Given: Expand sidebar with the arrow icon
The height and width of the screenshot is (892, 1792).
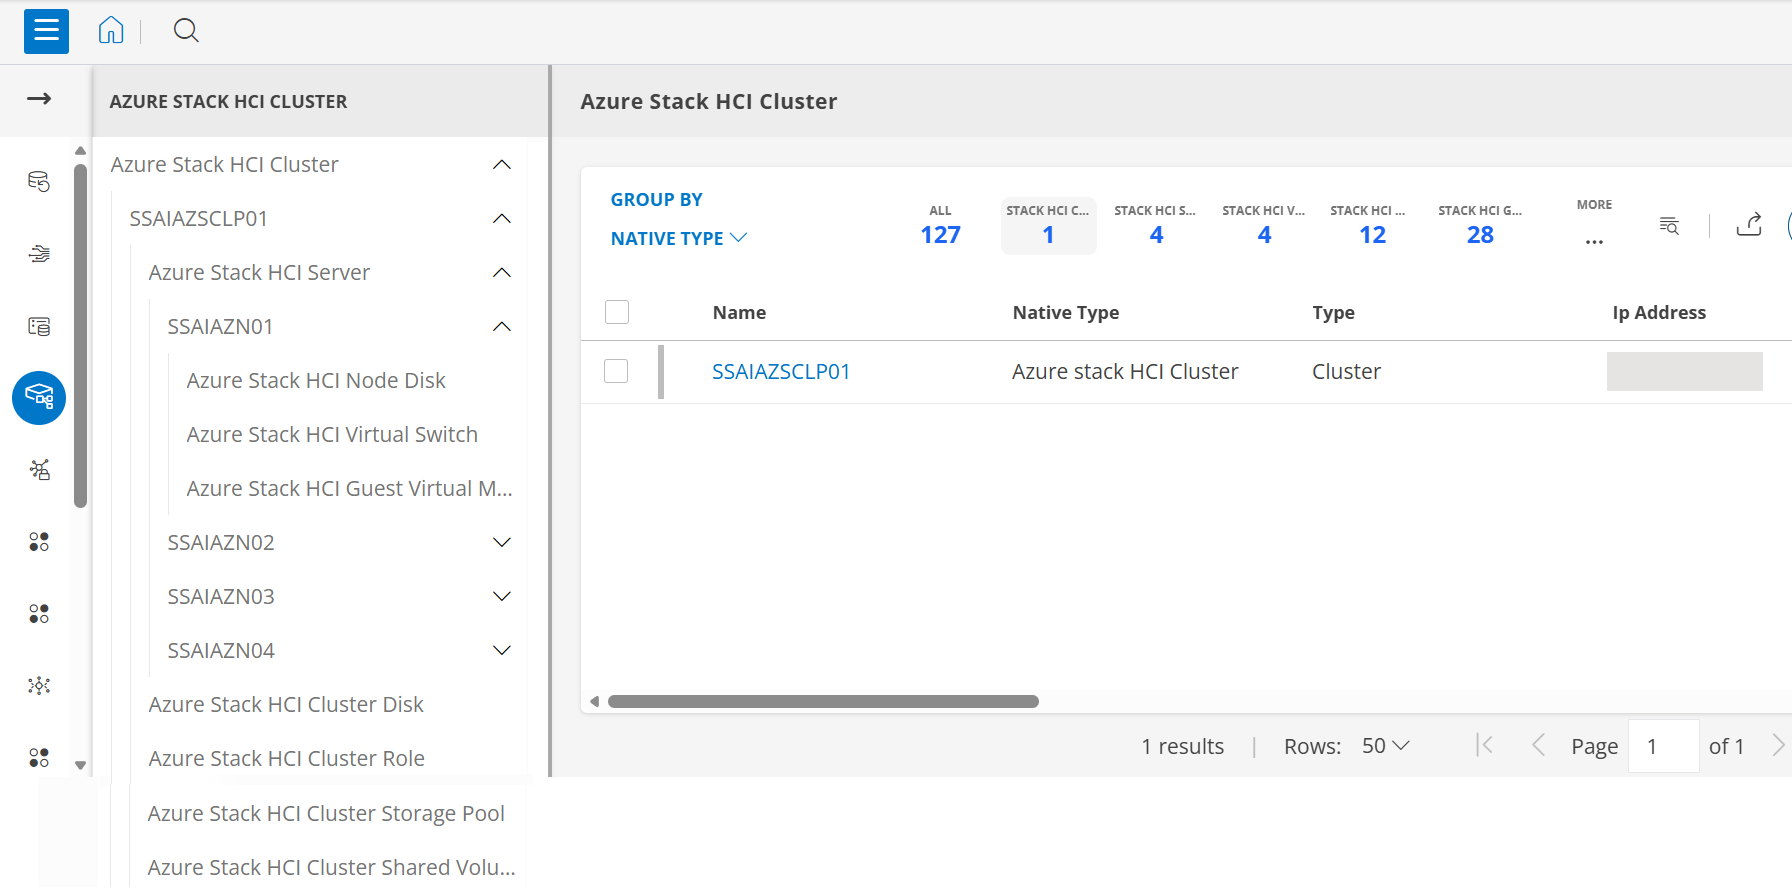Looking at the screenshot, I should 39,99.
